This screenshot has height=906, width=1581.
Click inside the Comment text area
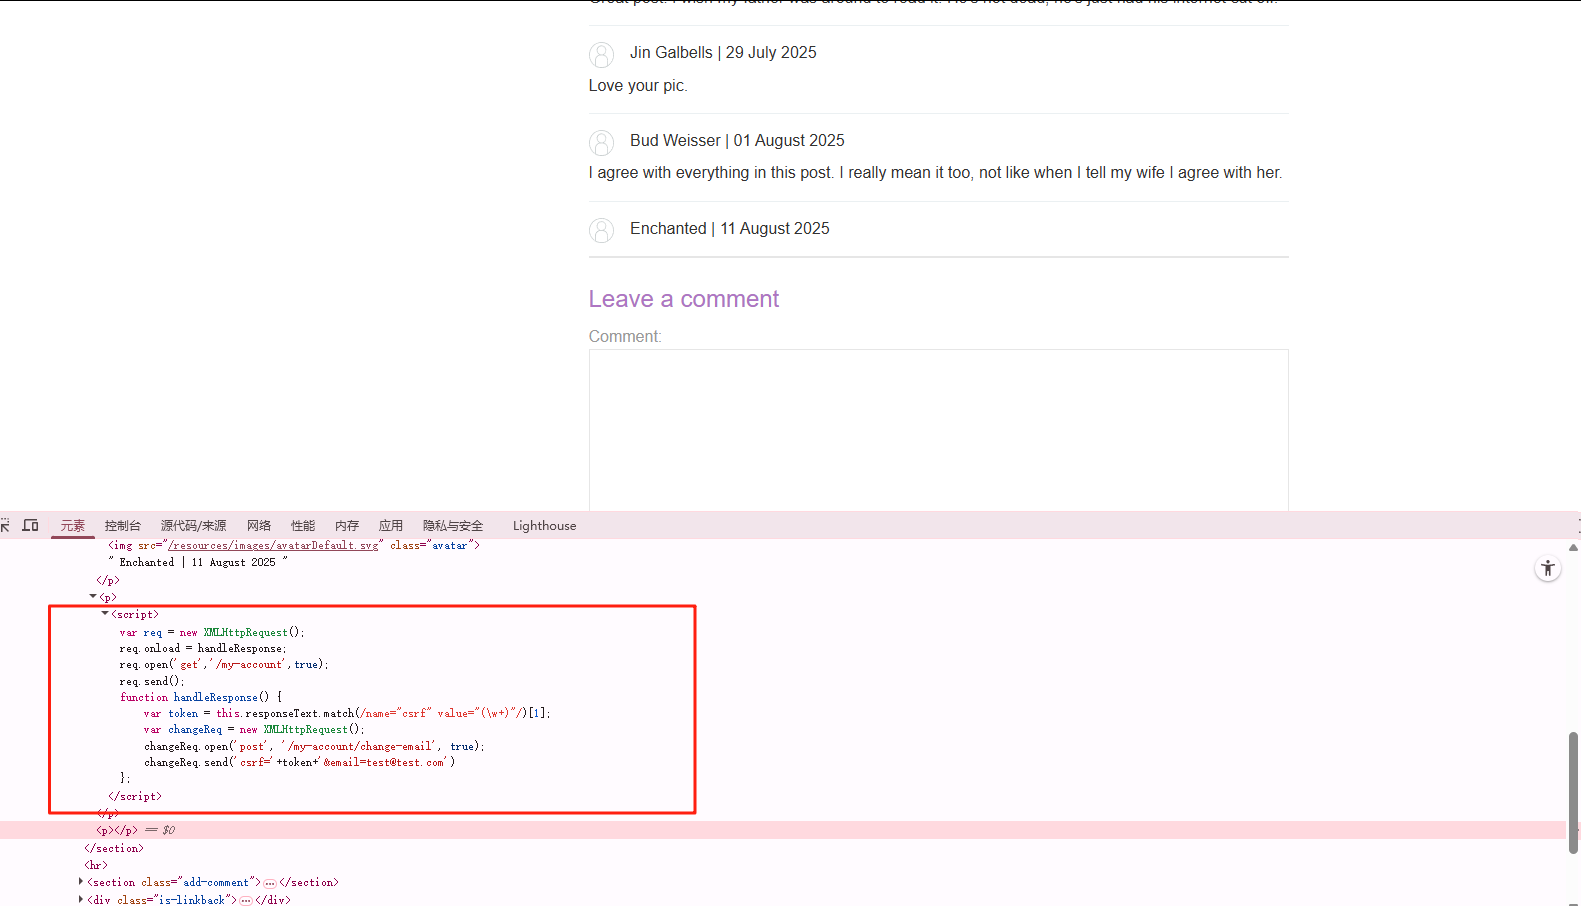click(938, 430)
